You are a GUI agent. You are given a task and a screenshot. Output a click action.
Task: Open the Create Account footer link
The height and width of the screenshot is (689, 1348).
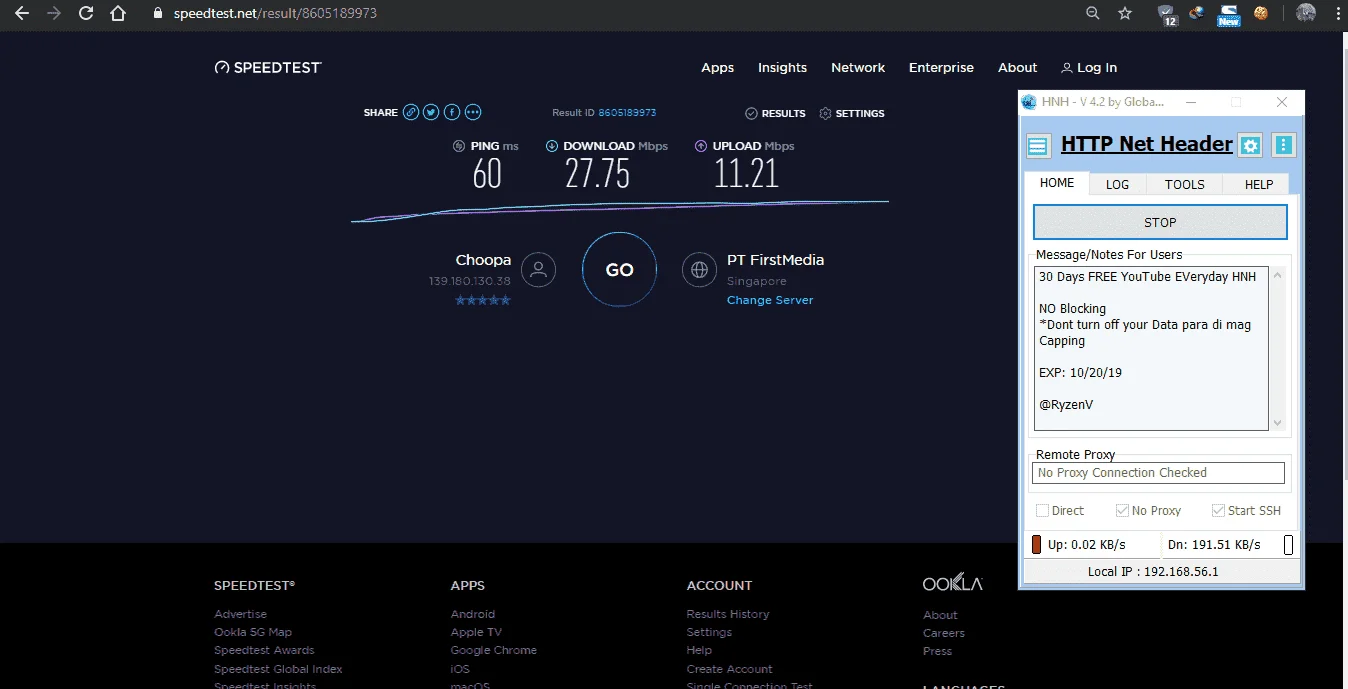coord(730,669)
